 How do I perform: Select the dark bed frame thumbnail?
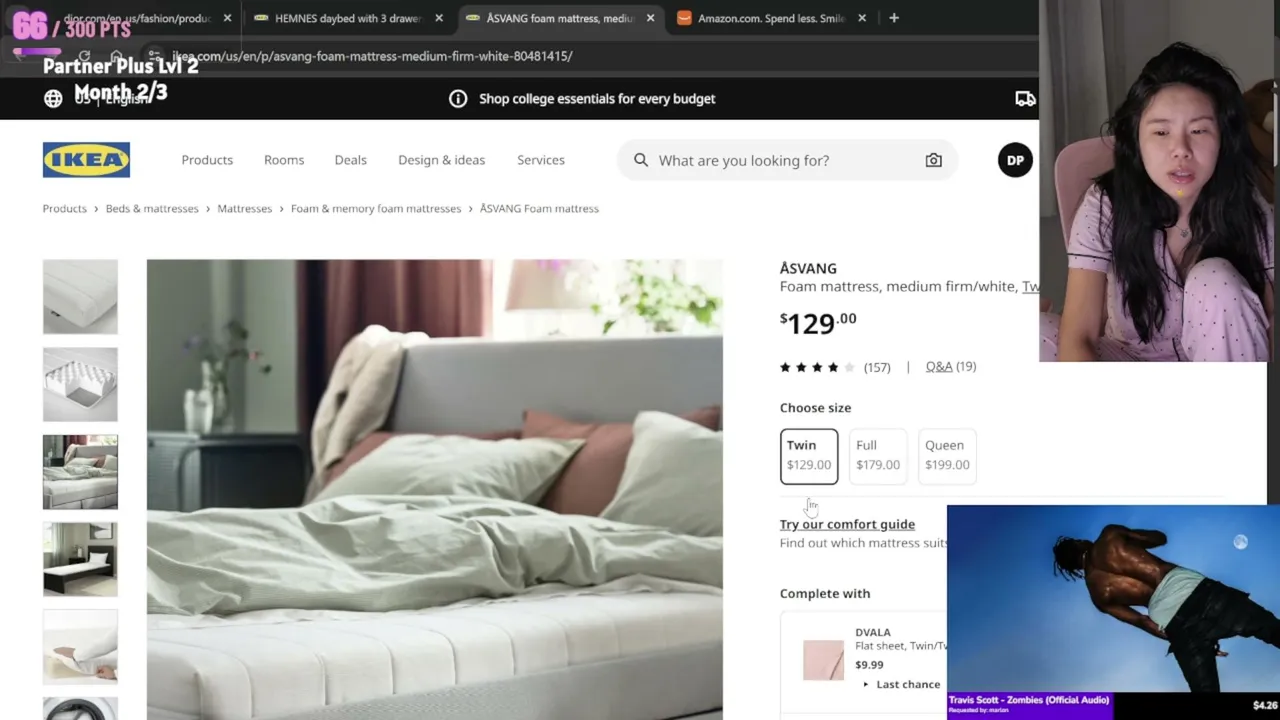coord(80,559)
